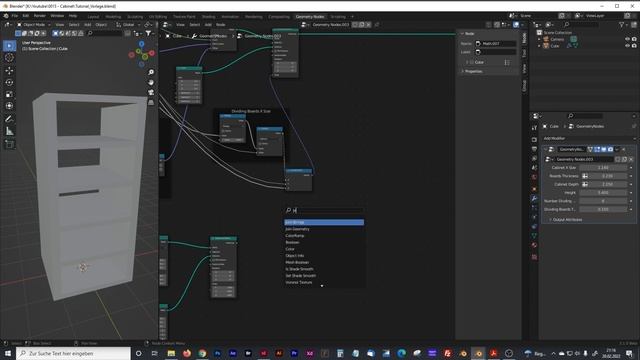The height and width of the screenshot is (360, 640).
Task: Select the Rotate tool in viewport toolbar
Action: coord(9,82)
